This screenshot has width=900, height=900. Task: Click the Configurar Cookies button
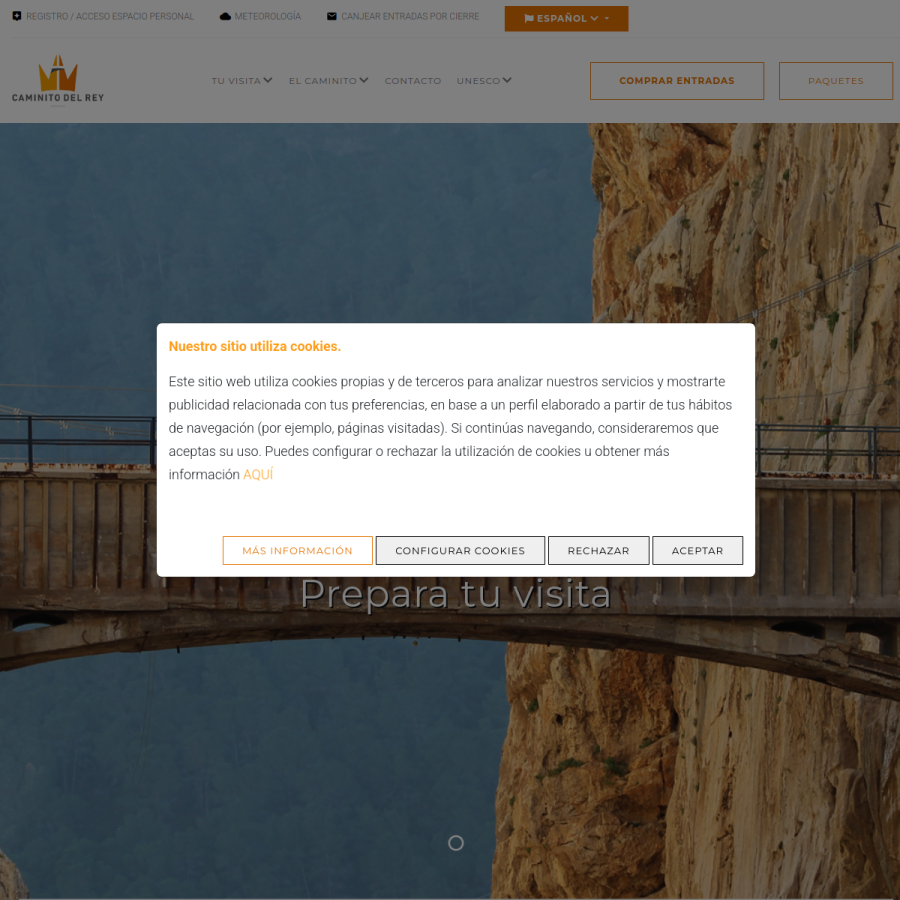(460, 550)
